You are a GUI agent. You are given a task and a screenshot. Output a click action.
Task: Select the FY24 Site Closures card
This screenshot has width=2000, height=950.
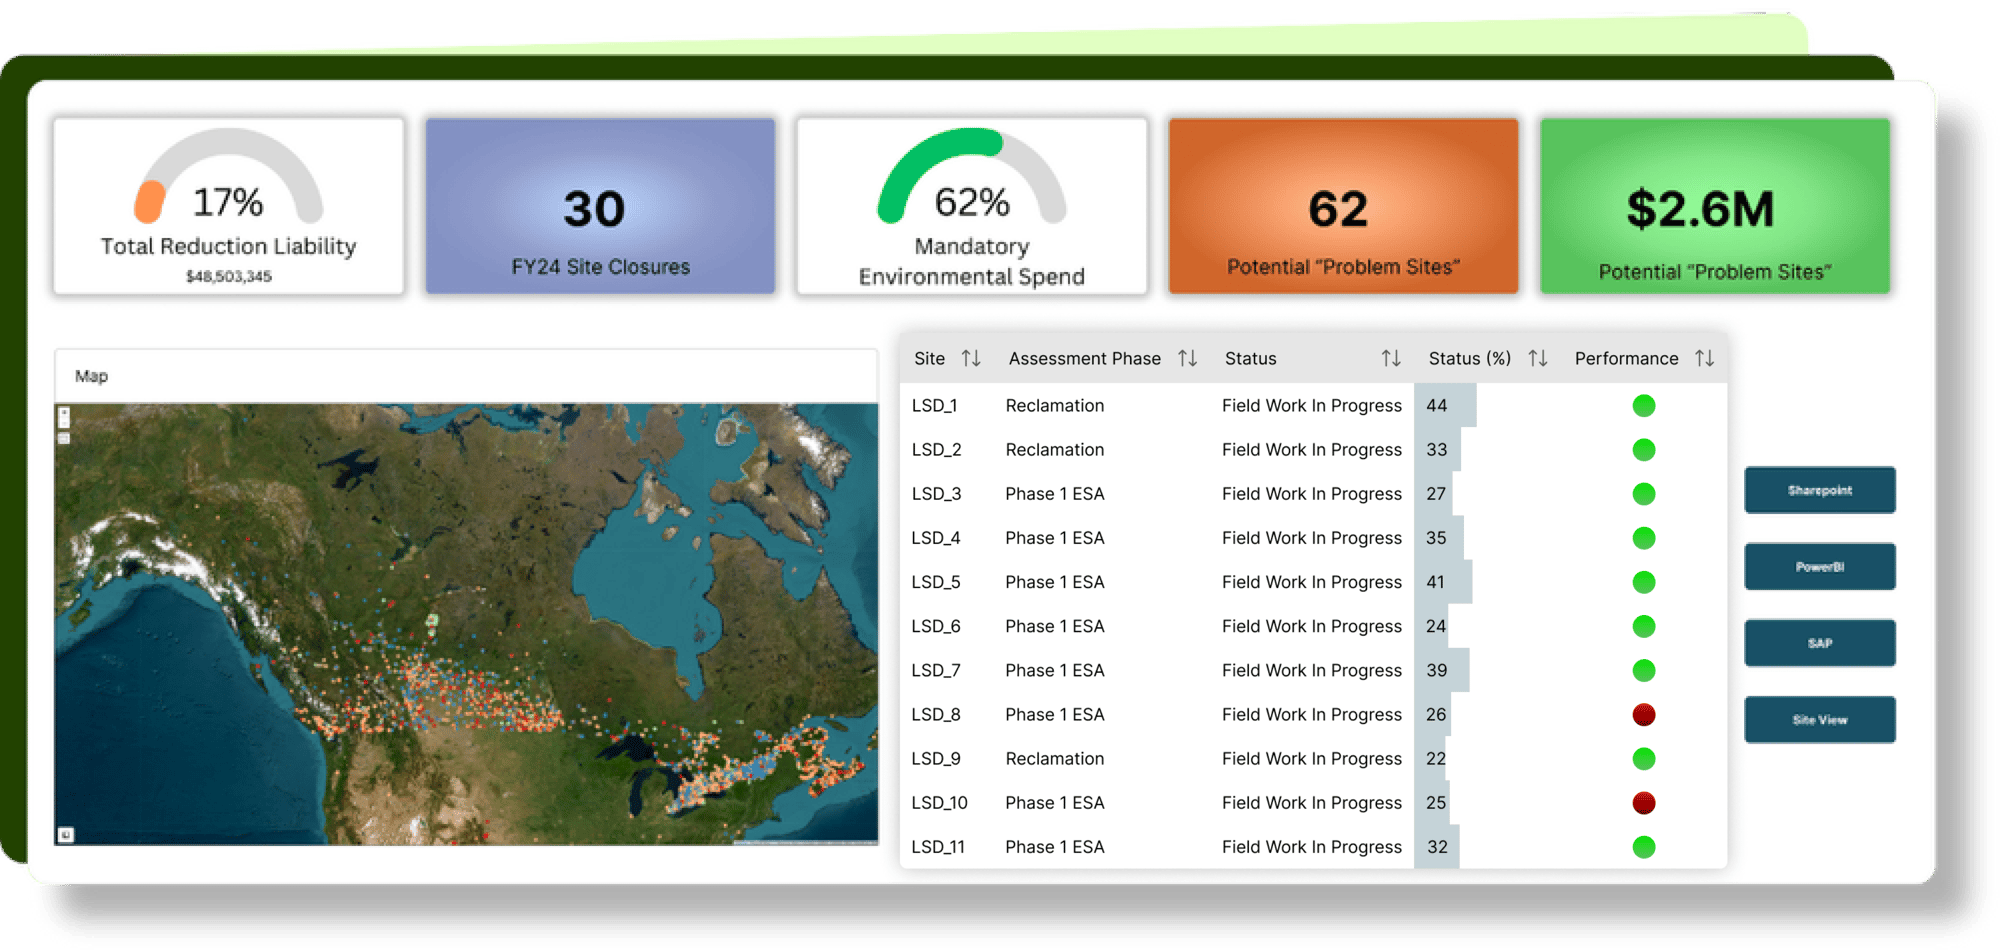(600, 206)
